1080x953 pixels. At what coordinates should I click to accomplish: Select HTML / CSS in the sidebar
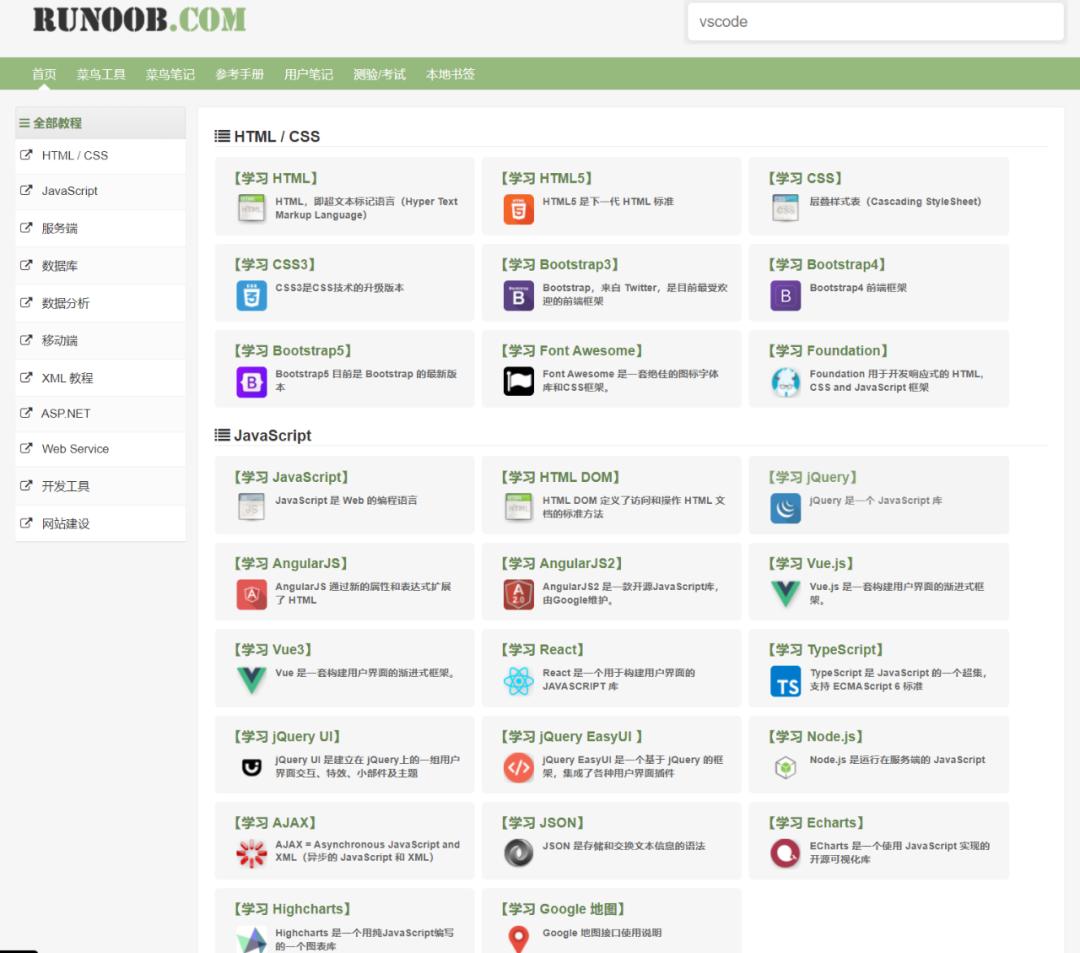(x=101, y=156)
